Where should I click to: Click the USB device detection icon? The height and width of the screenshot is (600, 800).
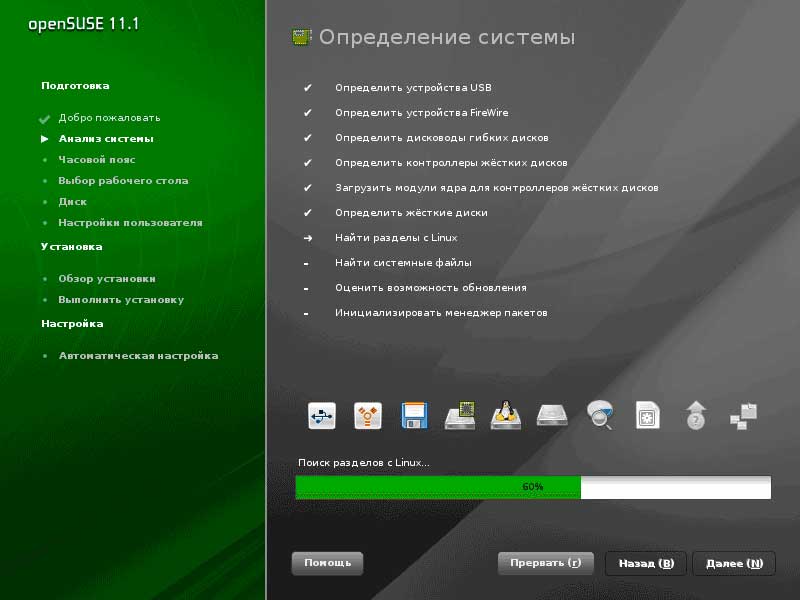coord(322,415)
